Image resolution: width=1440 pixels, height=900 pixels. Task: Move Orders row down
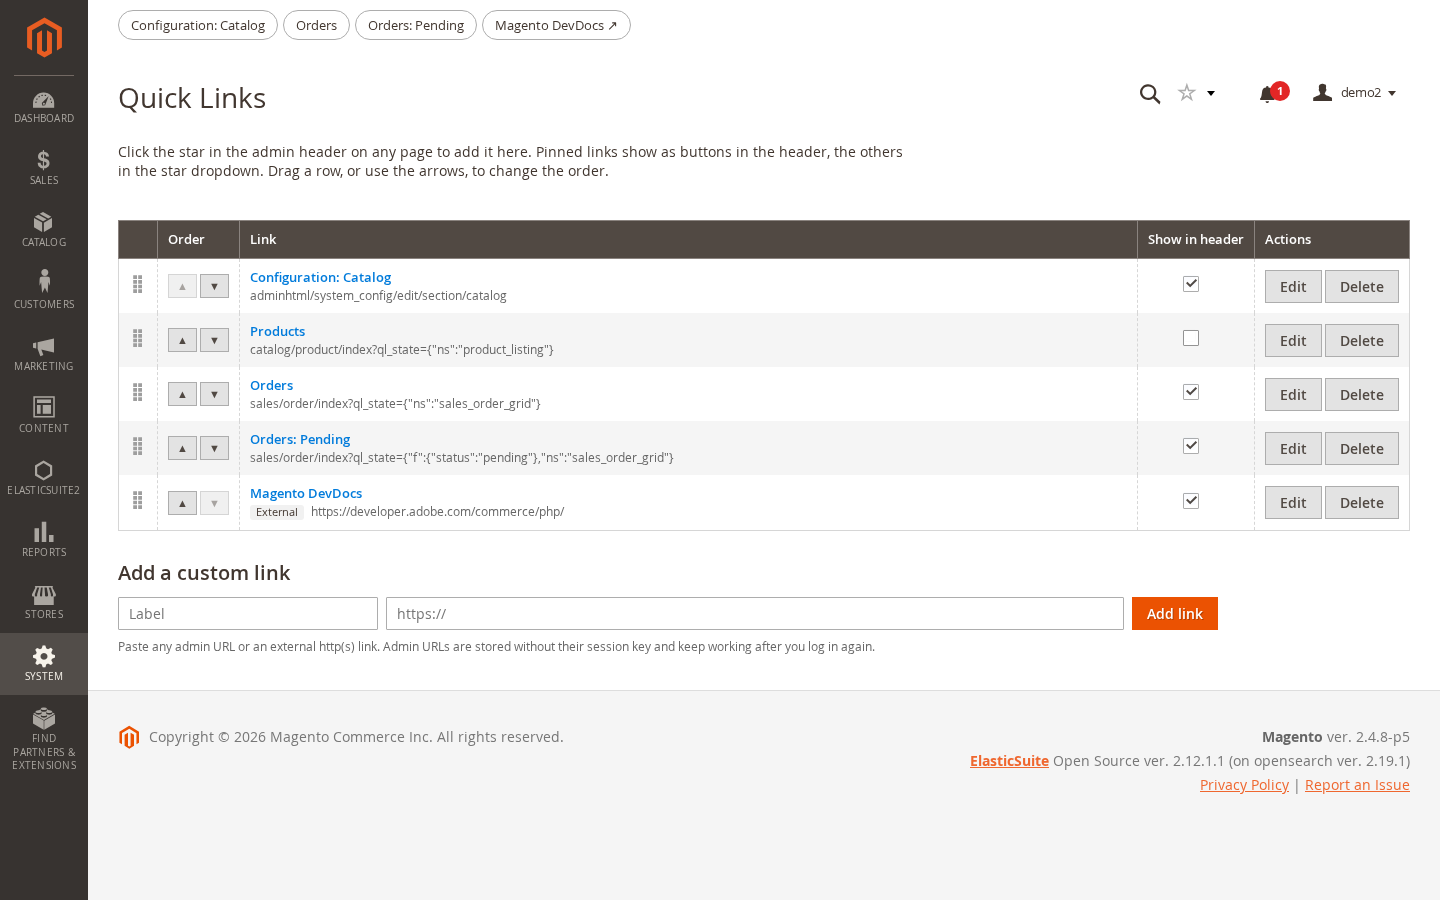coord(214,394)
